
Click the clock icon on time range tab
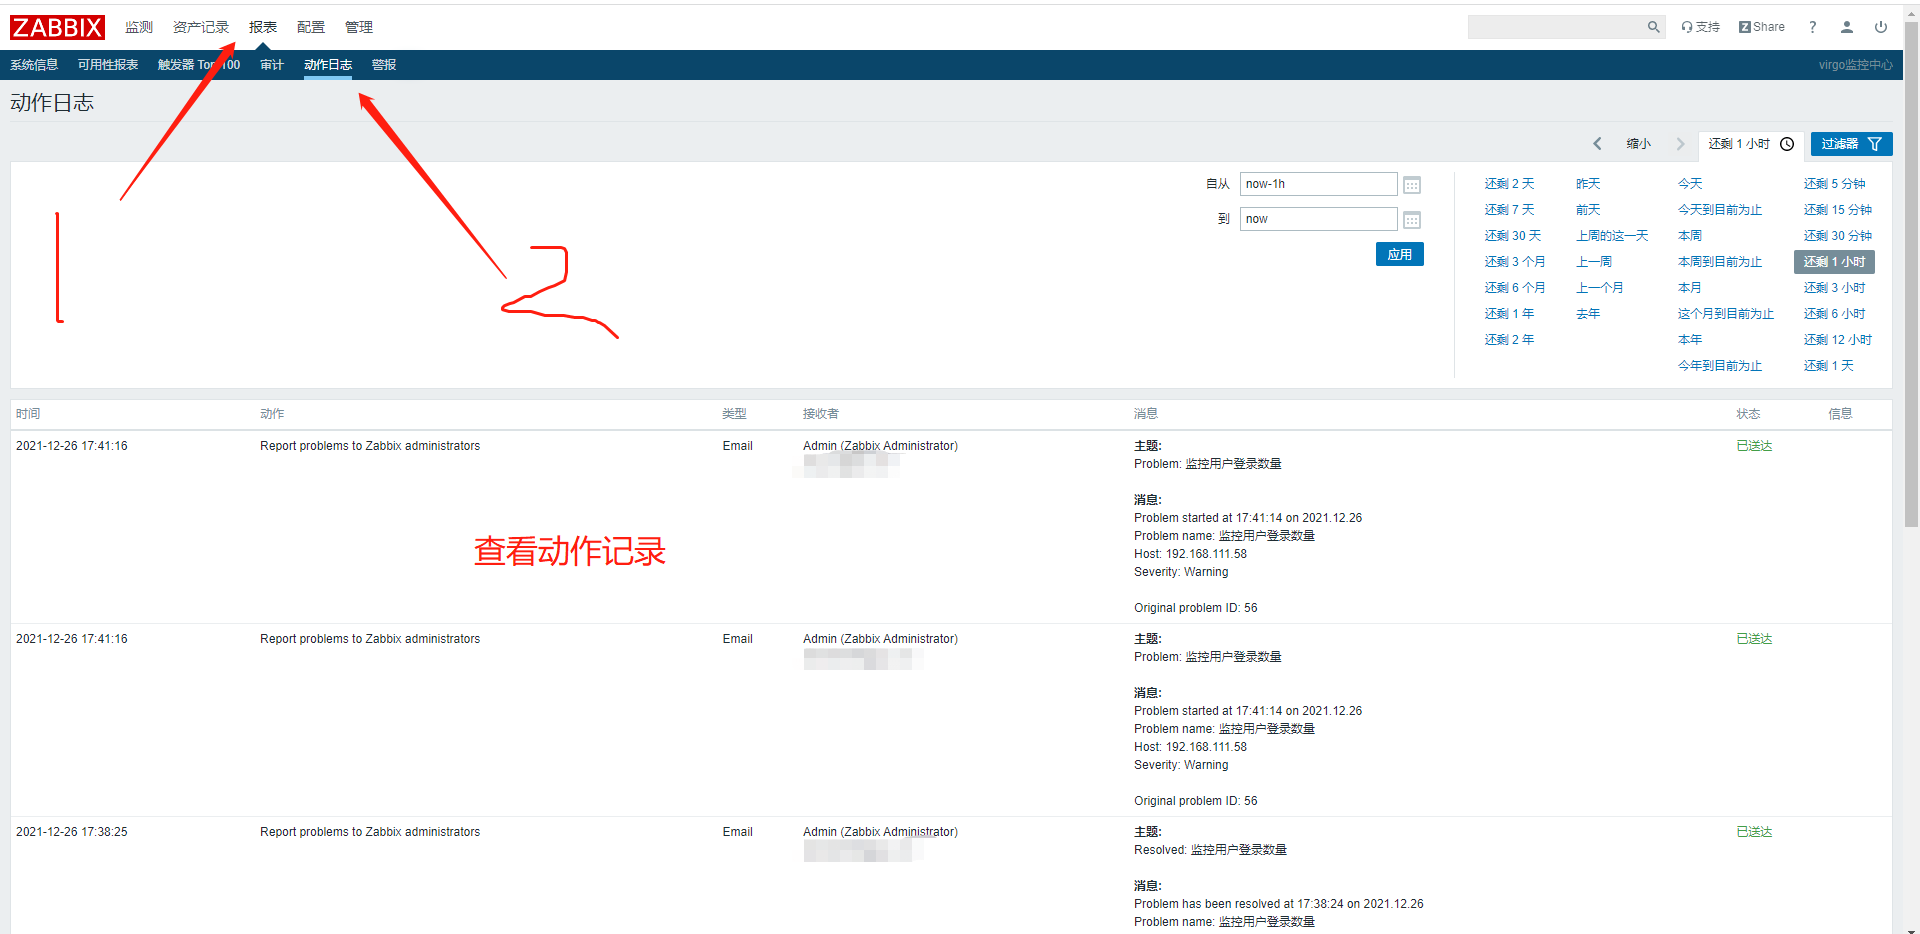[1788, 143]
